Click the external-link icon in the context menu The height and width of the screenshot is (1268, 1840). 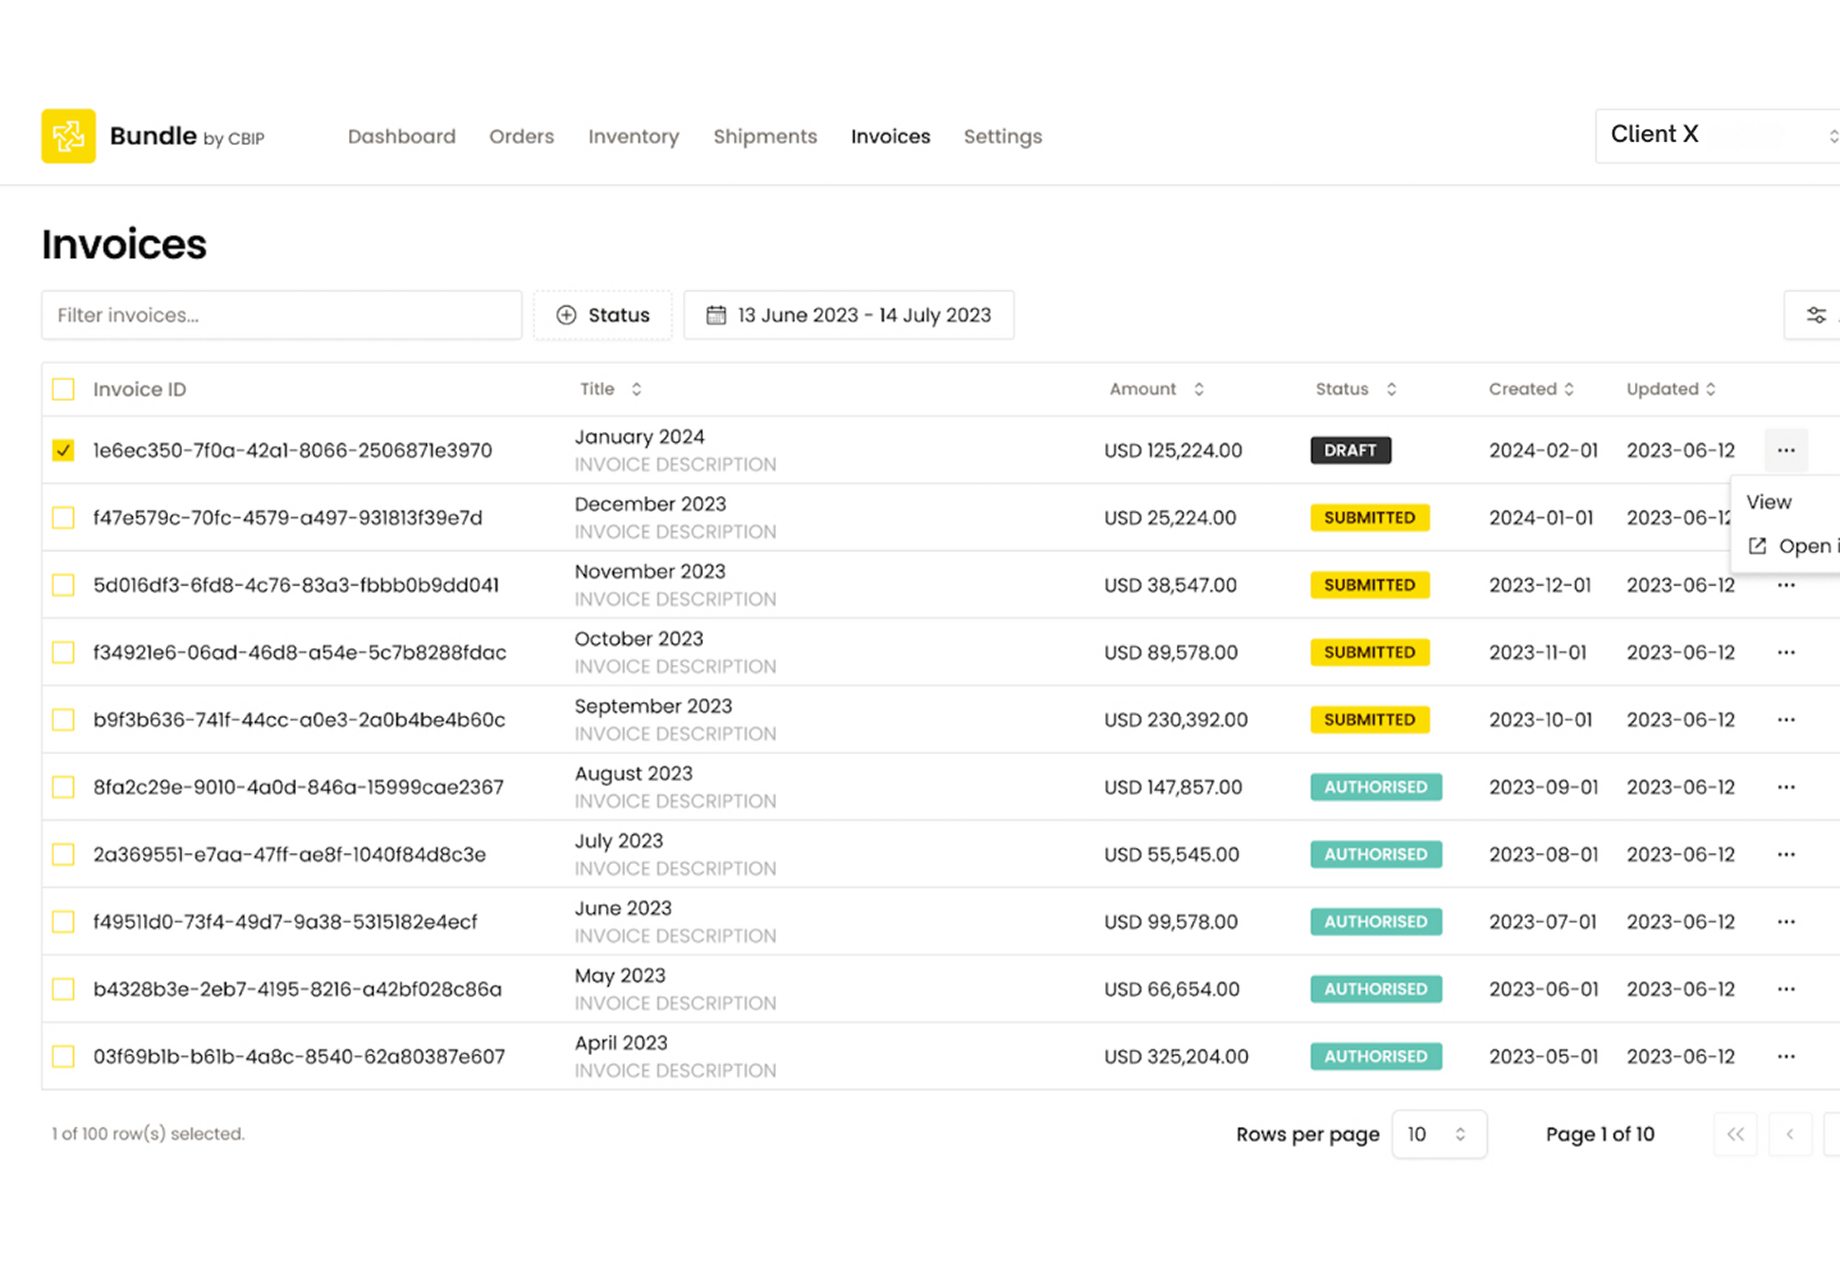1757,546
